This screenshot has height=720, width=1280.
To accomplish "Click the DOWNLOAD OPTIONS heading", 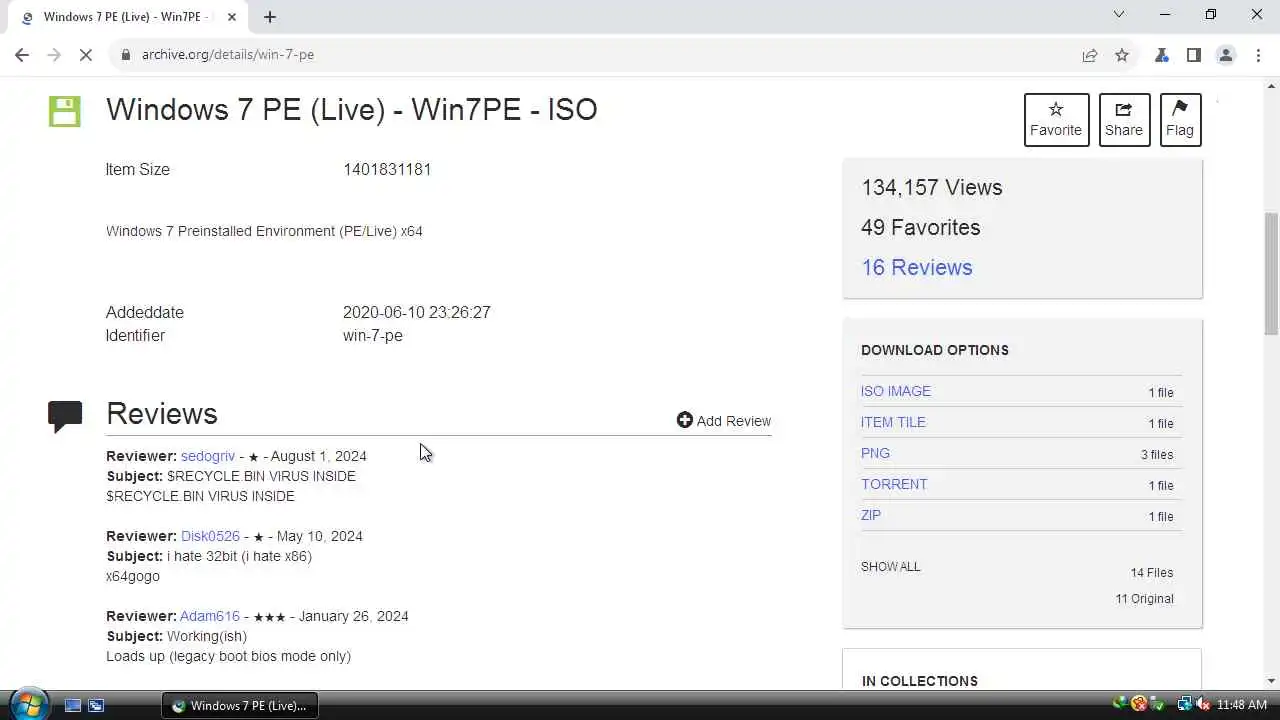I will (x=935, y=350).
